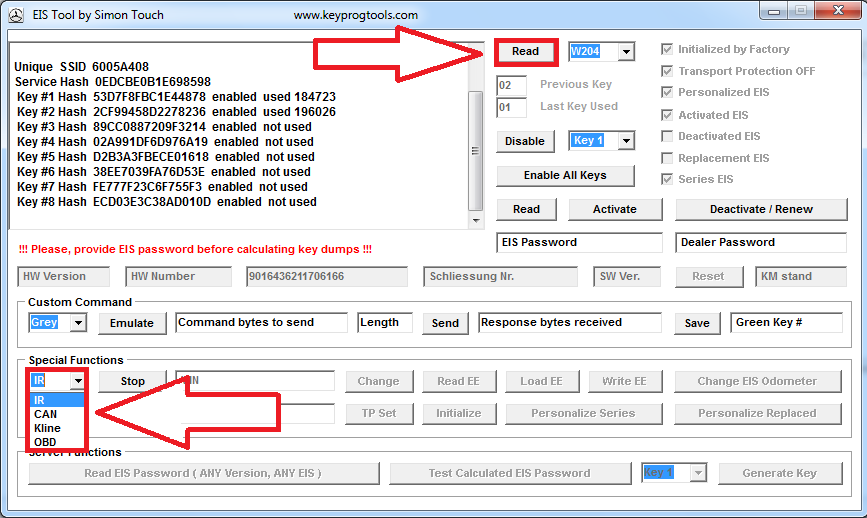This screenshot has width=867, height=518.
Task: Click the TP Set button
Action: click(x=379, y=414)
